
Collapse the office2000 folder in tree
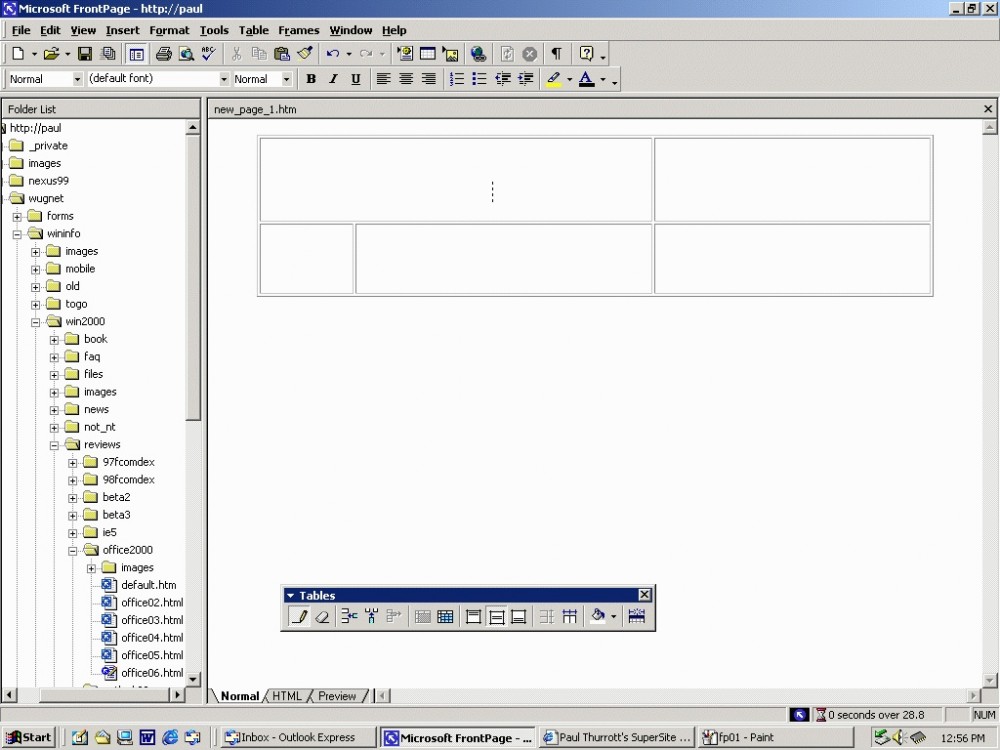click(73, 550)
